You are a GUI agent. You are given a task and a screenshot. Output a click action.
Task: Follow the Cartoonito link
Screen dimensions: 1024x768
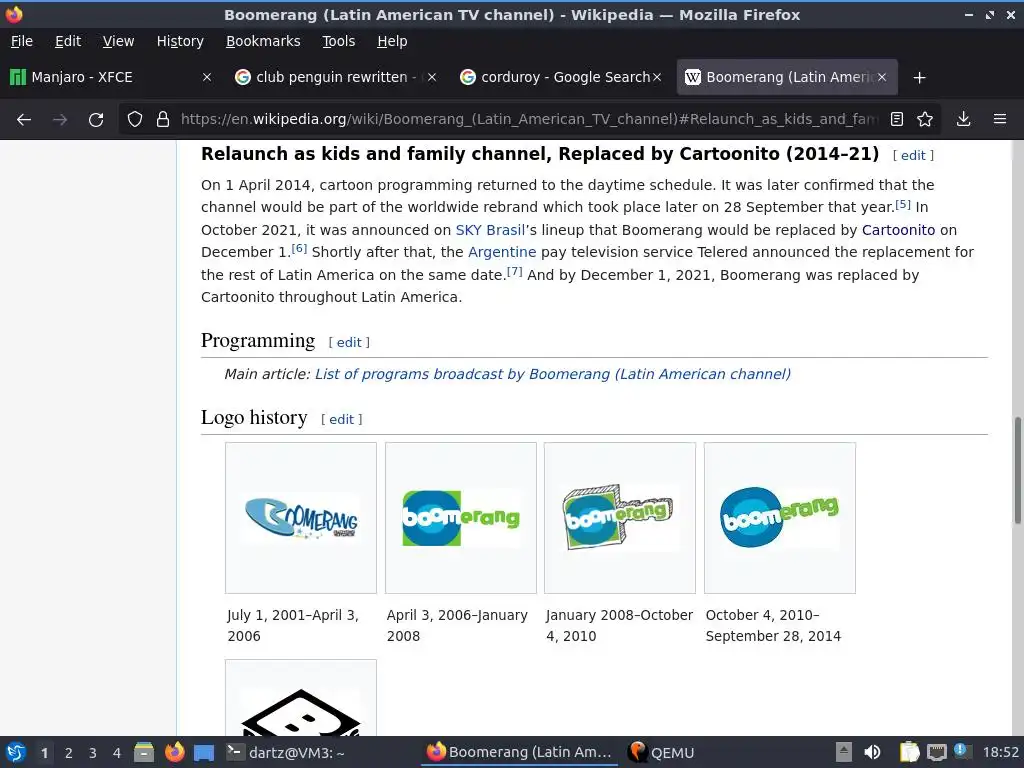coord(898,230)
